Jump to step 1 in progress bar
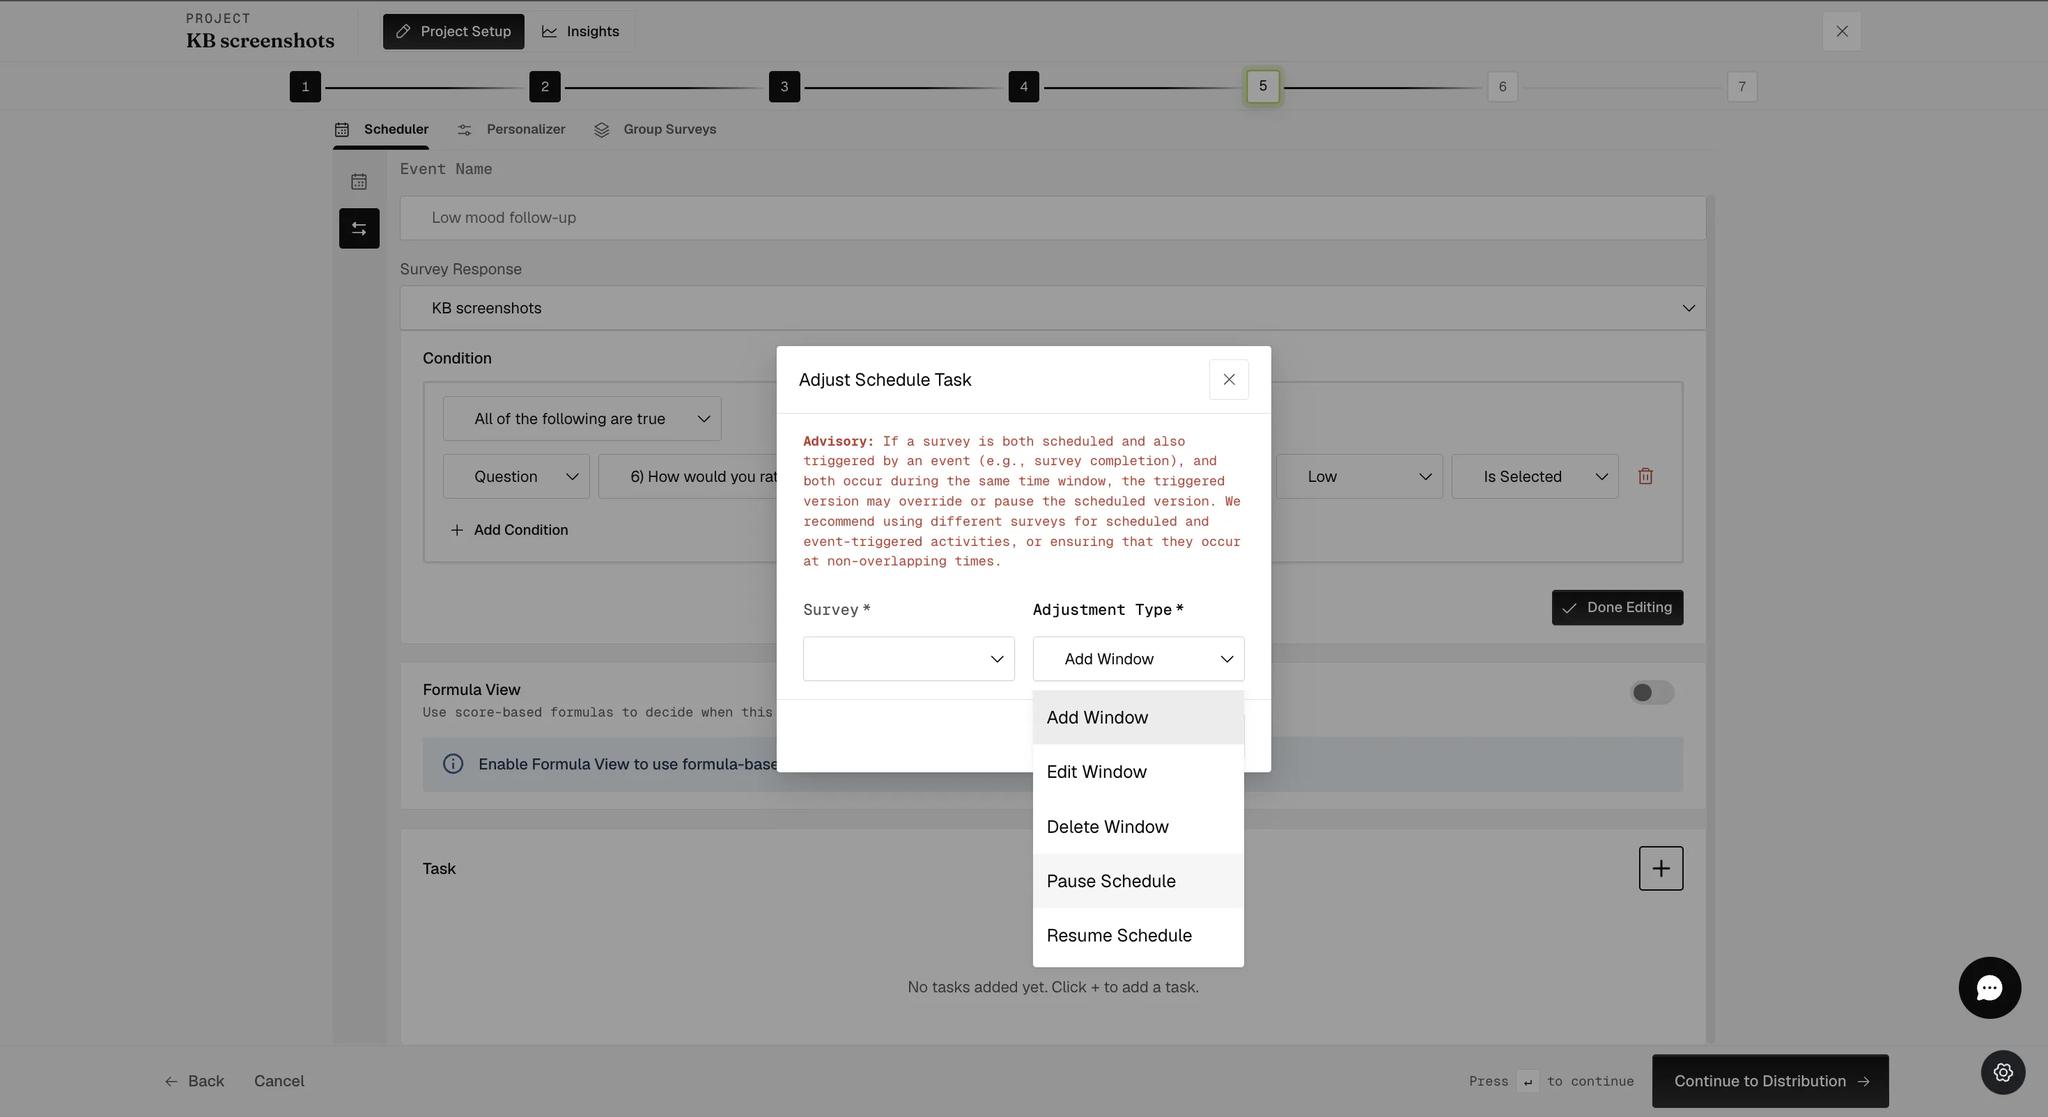Image resolution: width=2048 pixels, height=1117 pixels. pos(305,86)
